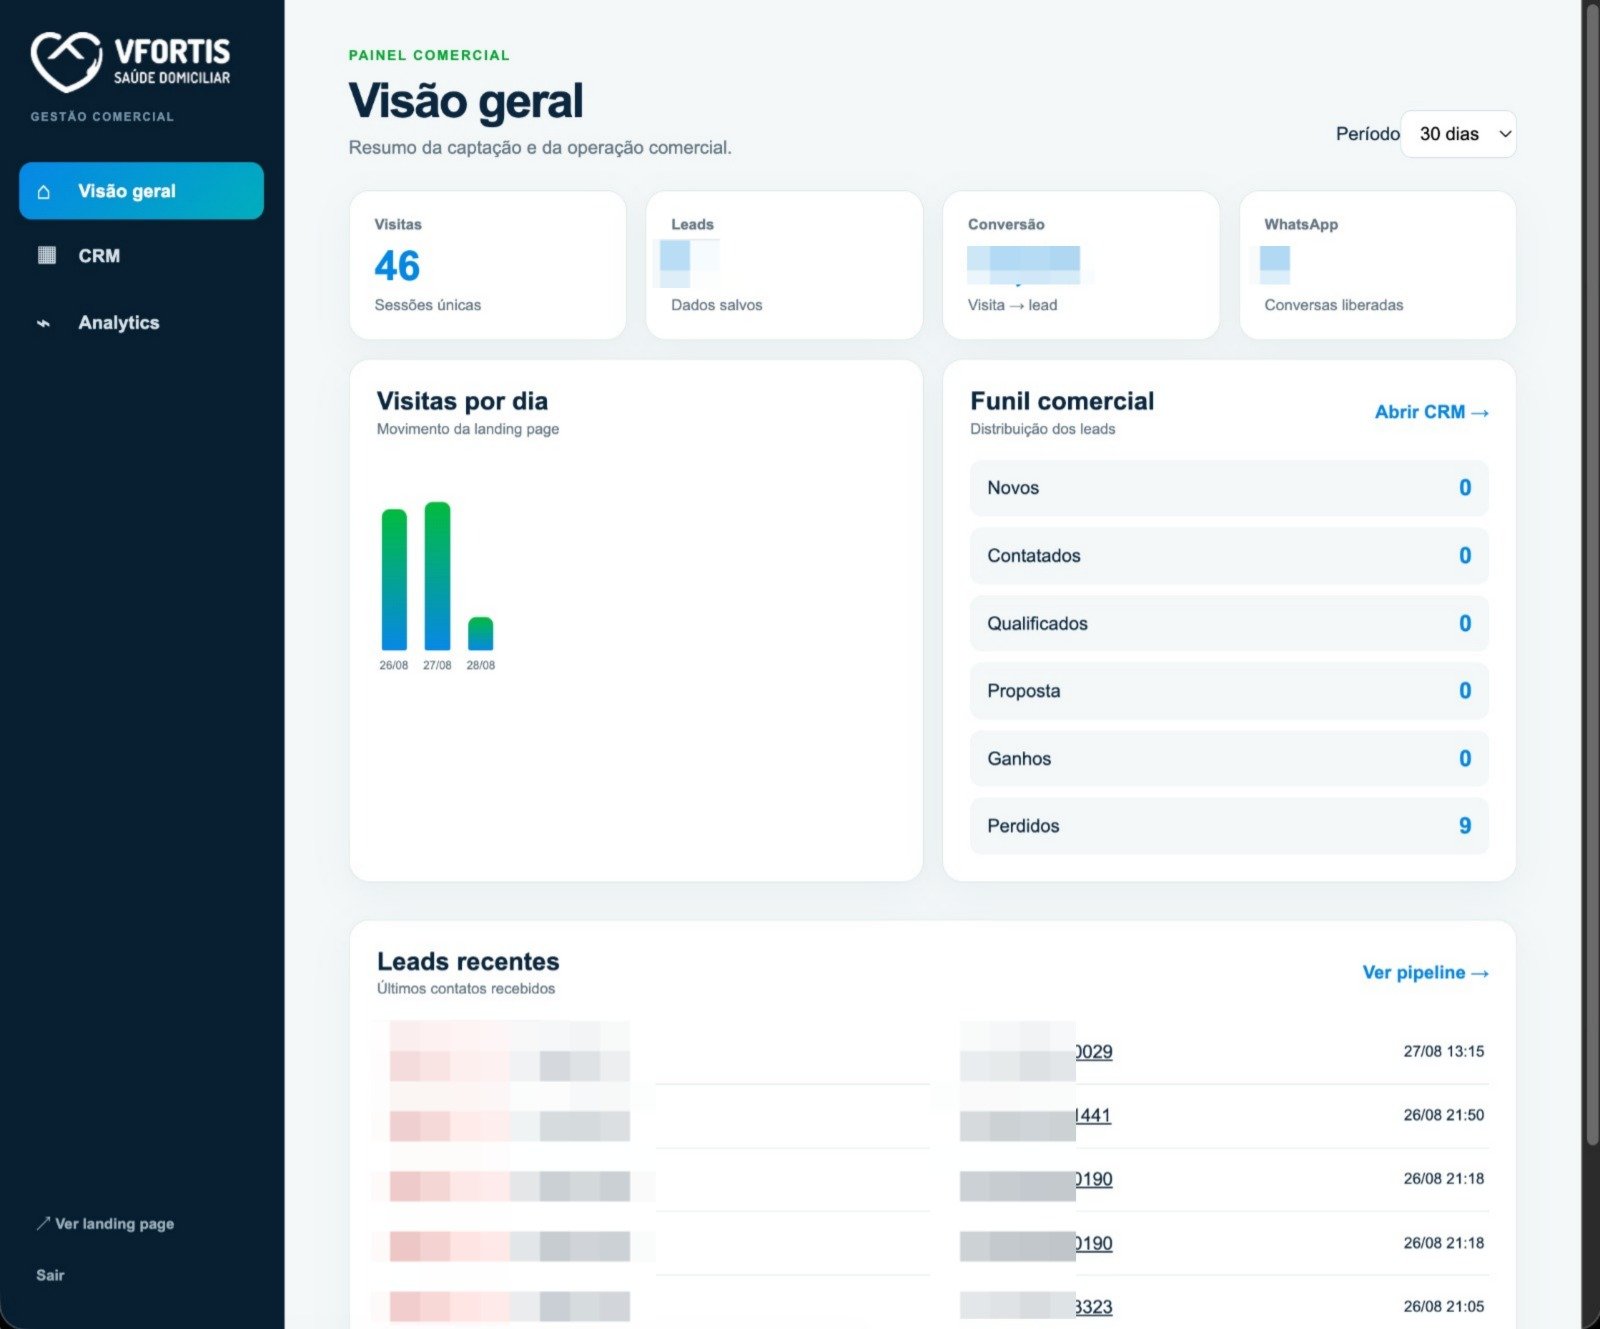
Task: Select the Ganhos funnel row
Action: [x=1229, y=758]
